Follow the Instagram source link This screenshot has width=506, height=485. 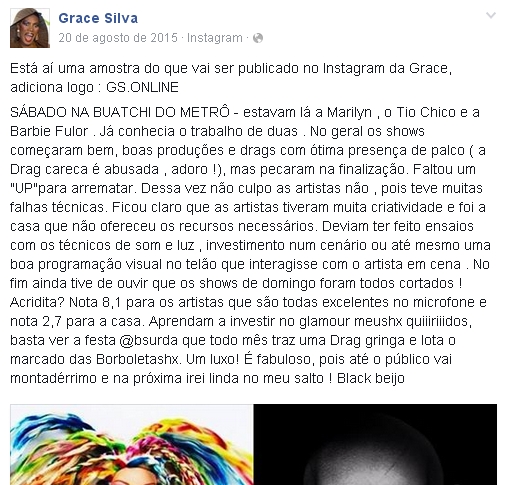215,38
